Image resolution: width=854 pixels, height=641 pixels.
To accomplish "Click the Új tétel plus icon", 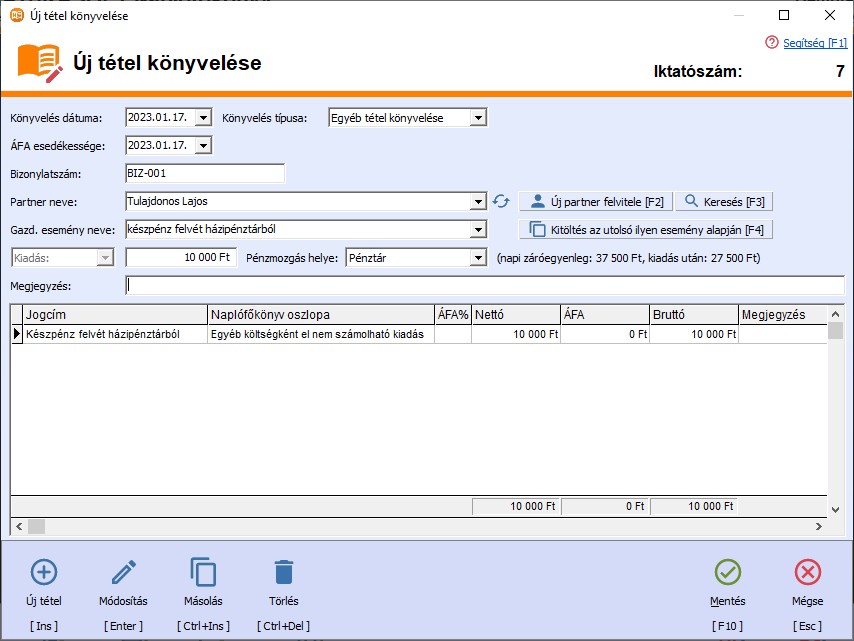I will 44,573.
